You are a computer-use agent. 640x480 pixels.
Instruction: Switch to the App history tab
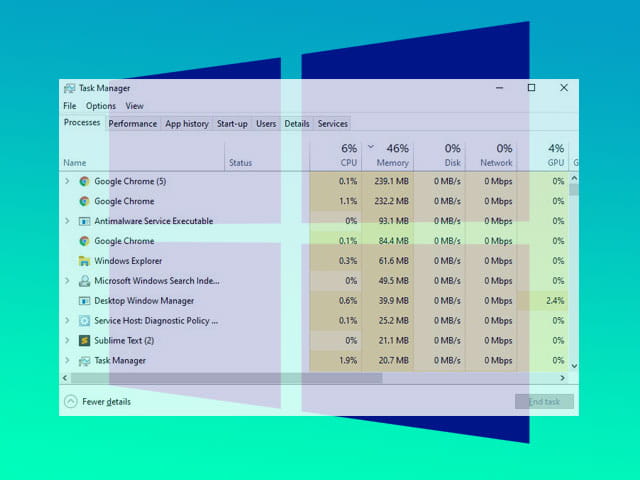tap(187, 124)
